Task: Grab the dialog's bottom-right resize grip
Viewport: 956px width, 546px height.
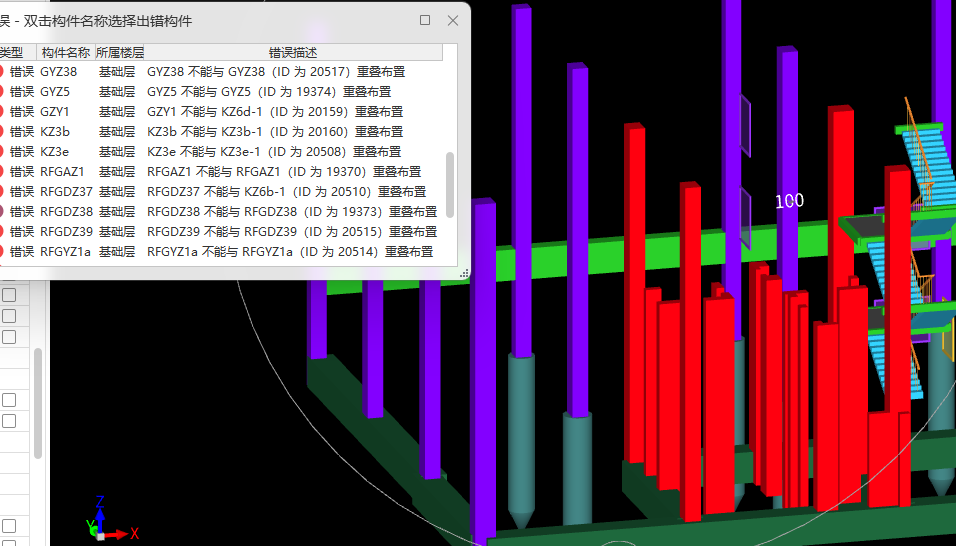Action: tap(464, 274)
